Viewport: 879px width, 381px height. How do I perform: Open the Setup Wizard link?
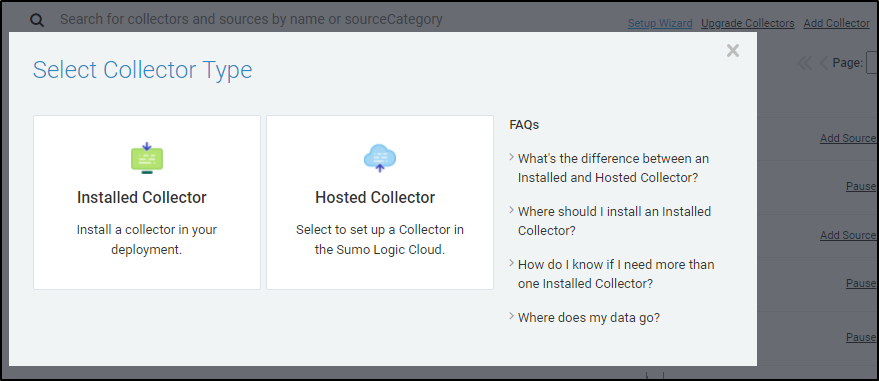pyautogui.click(x=660, y=24)
